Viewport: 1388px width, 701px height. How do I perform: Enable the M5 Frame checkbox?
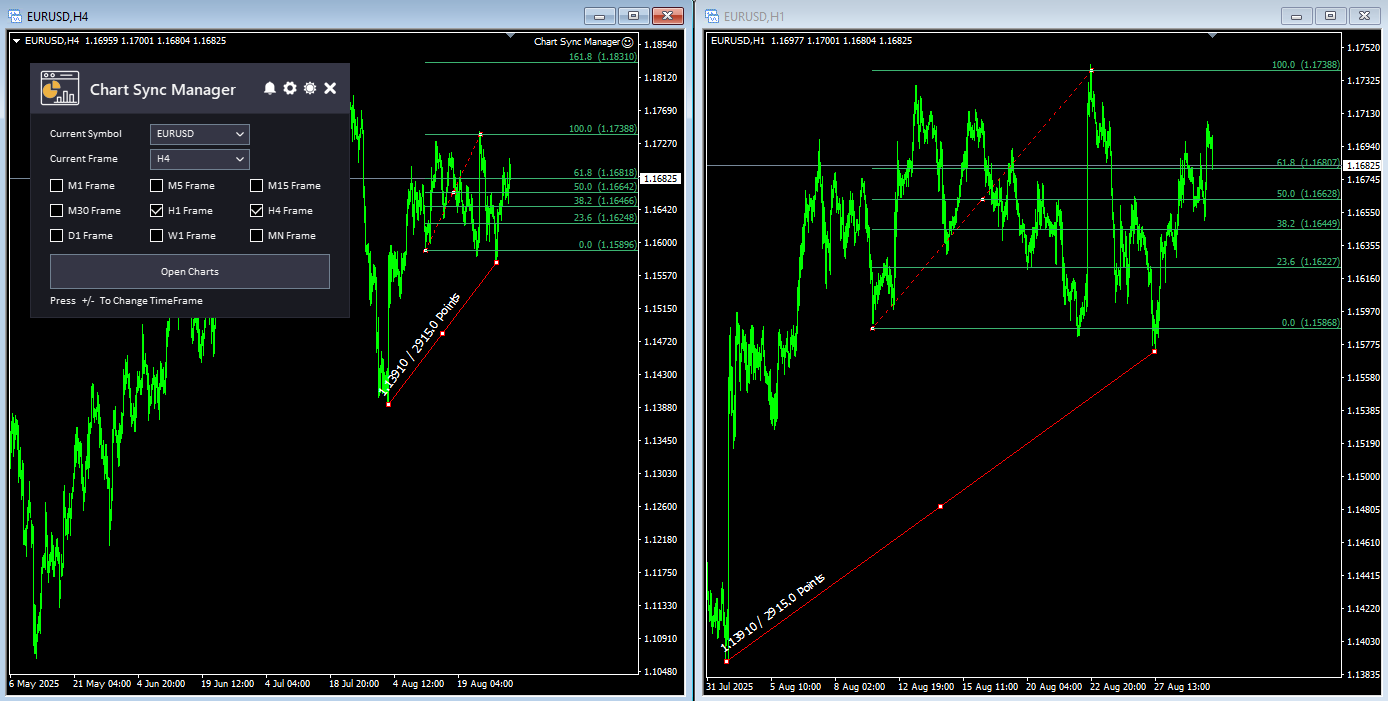(x=157, y=186)
